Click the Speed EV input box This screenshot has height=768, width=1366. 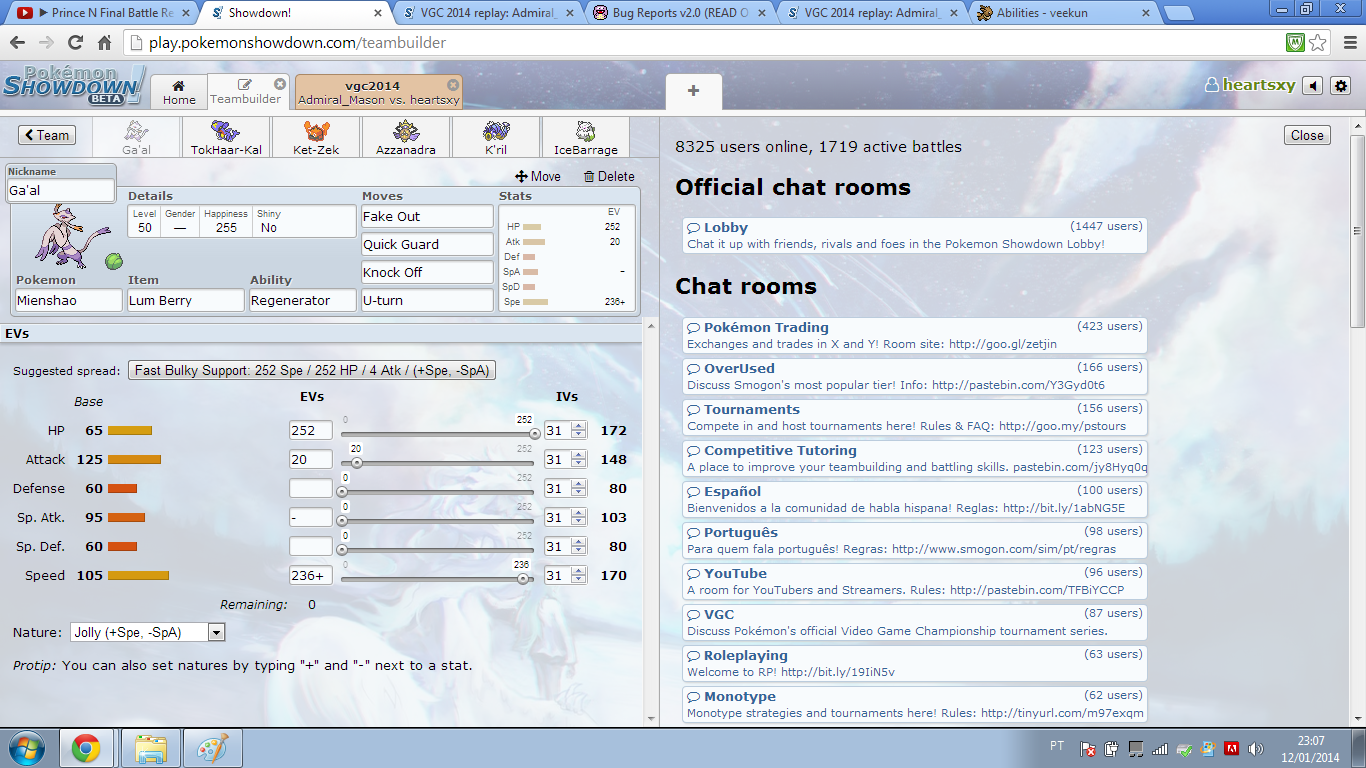[311, 575]
